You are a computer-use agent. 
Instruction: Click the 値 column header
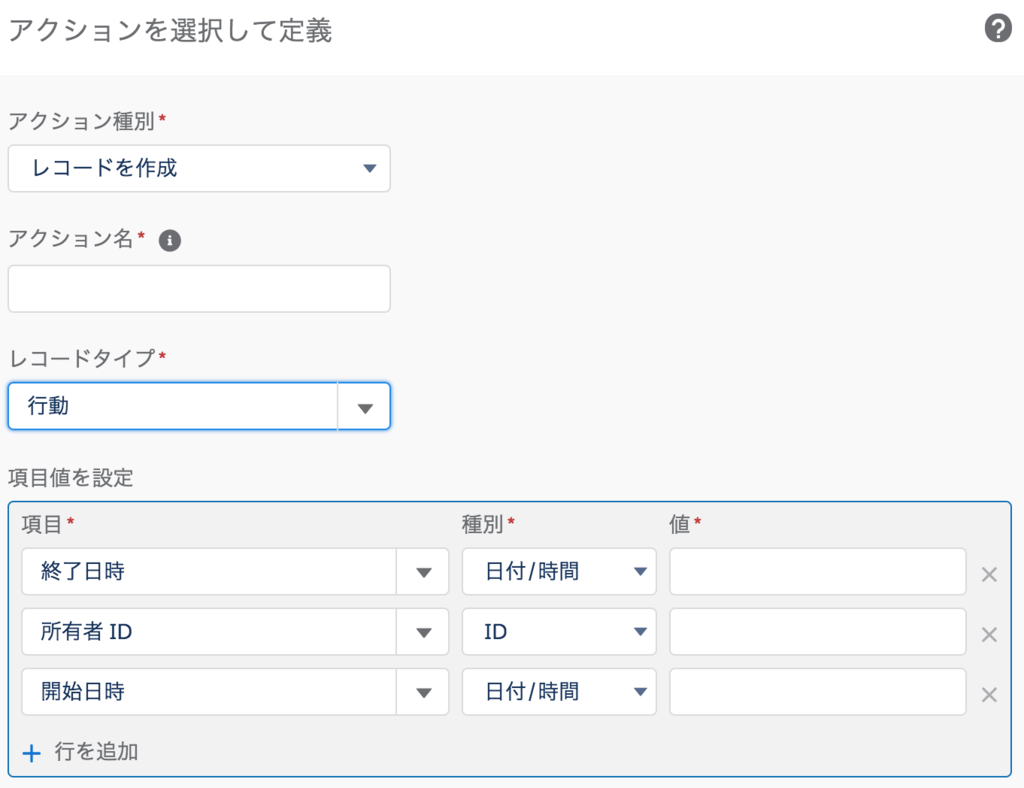coord(680,524)
